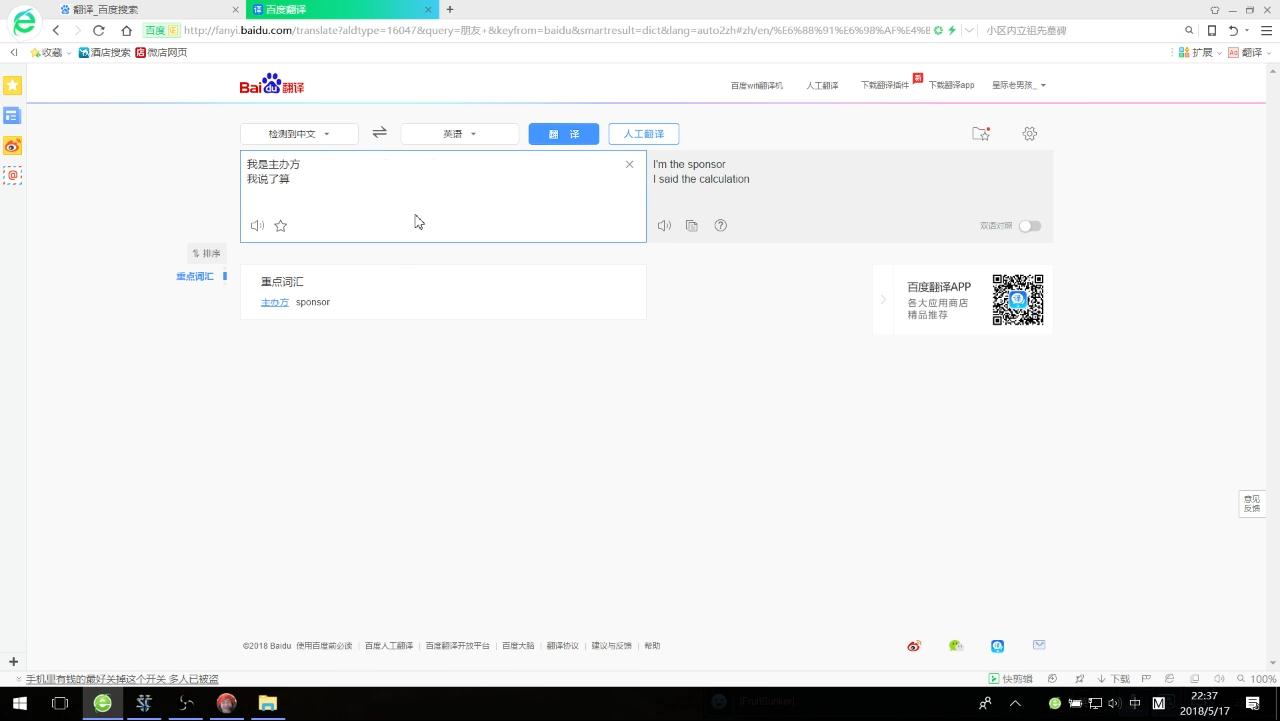
Task: Click the 人工翻译 outlined button
Action: 643,134
